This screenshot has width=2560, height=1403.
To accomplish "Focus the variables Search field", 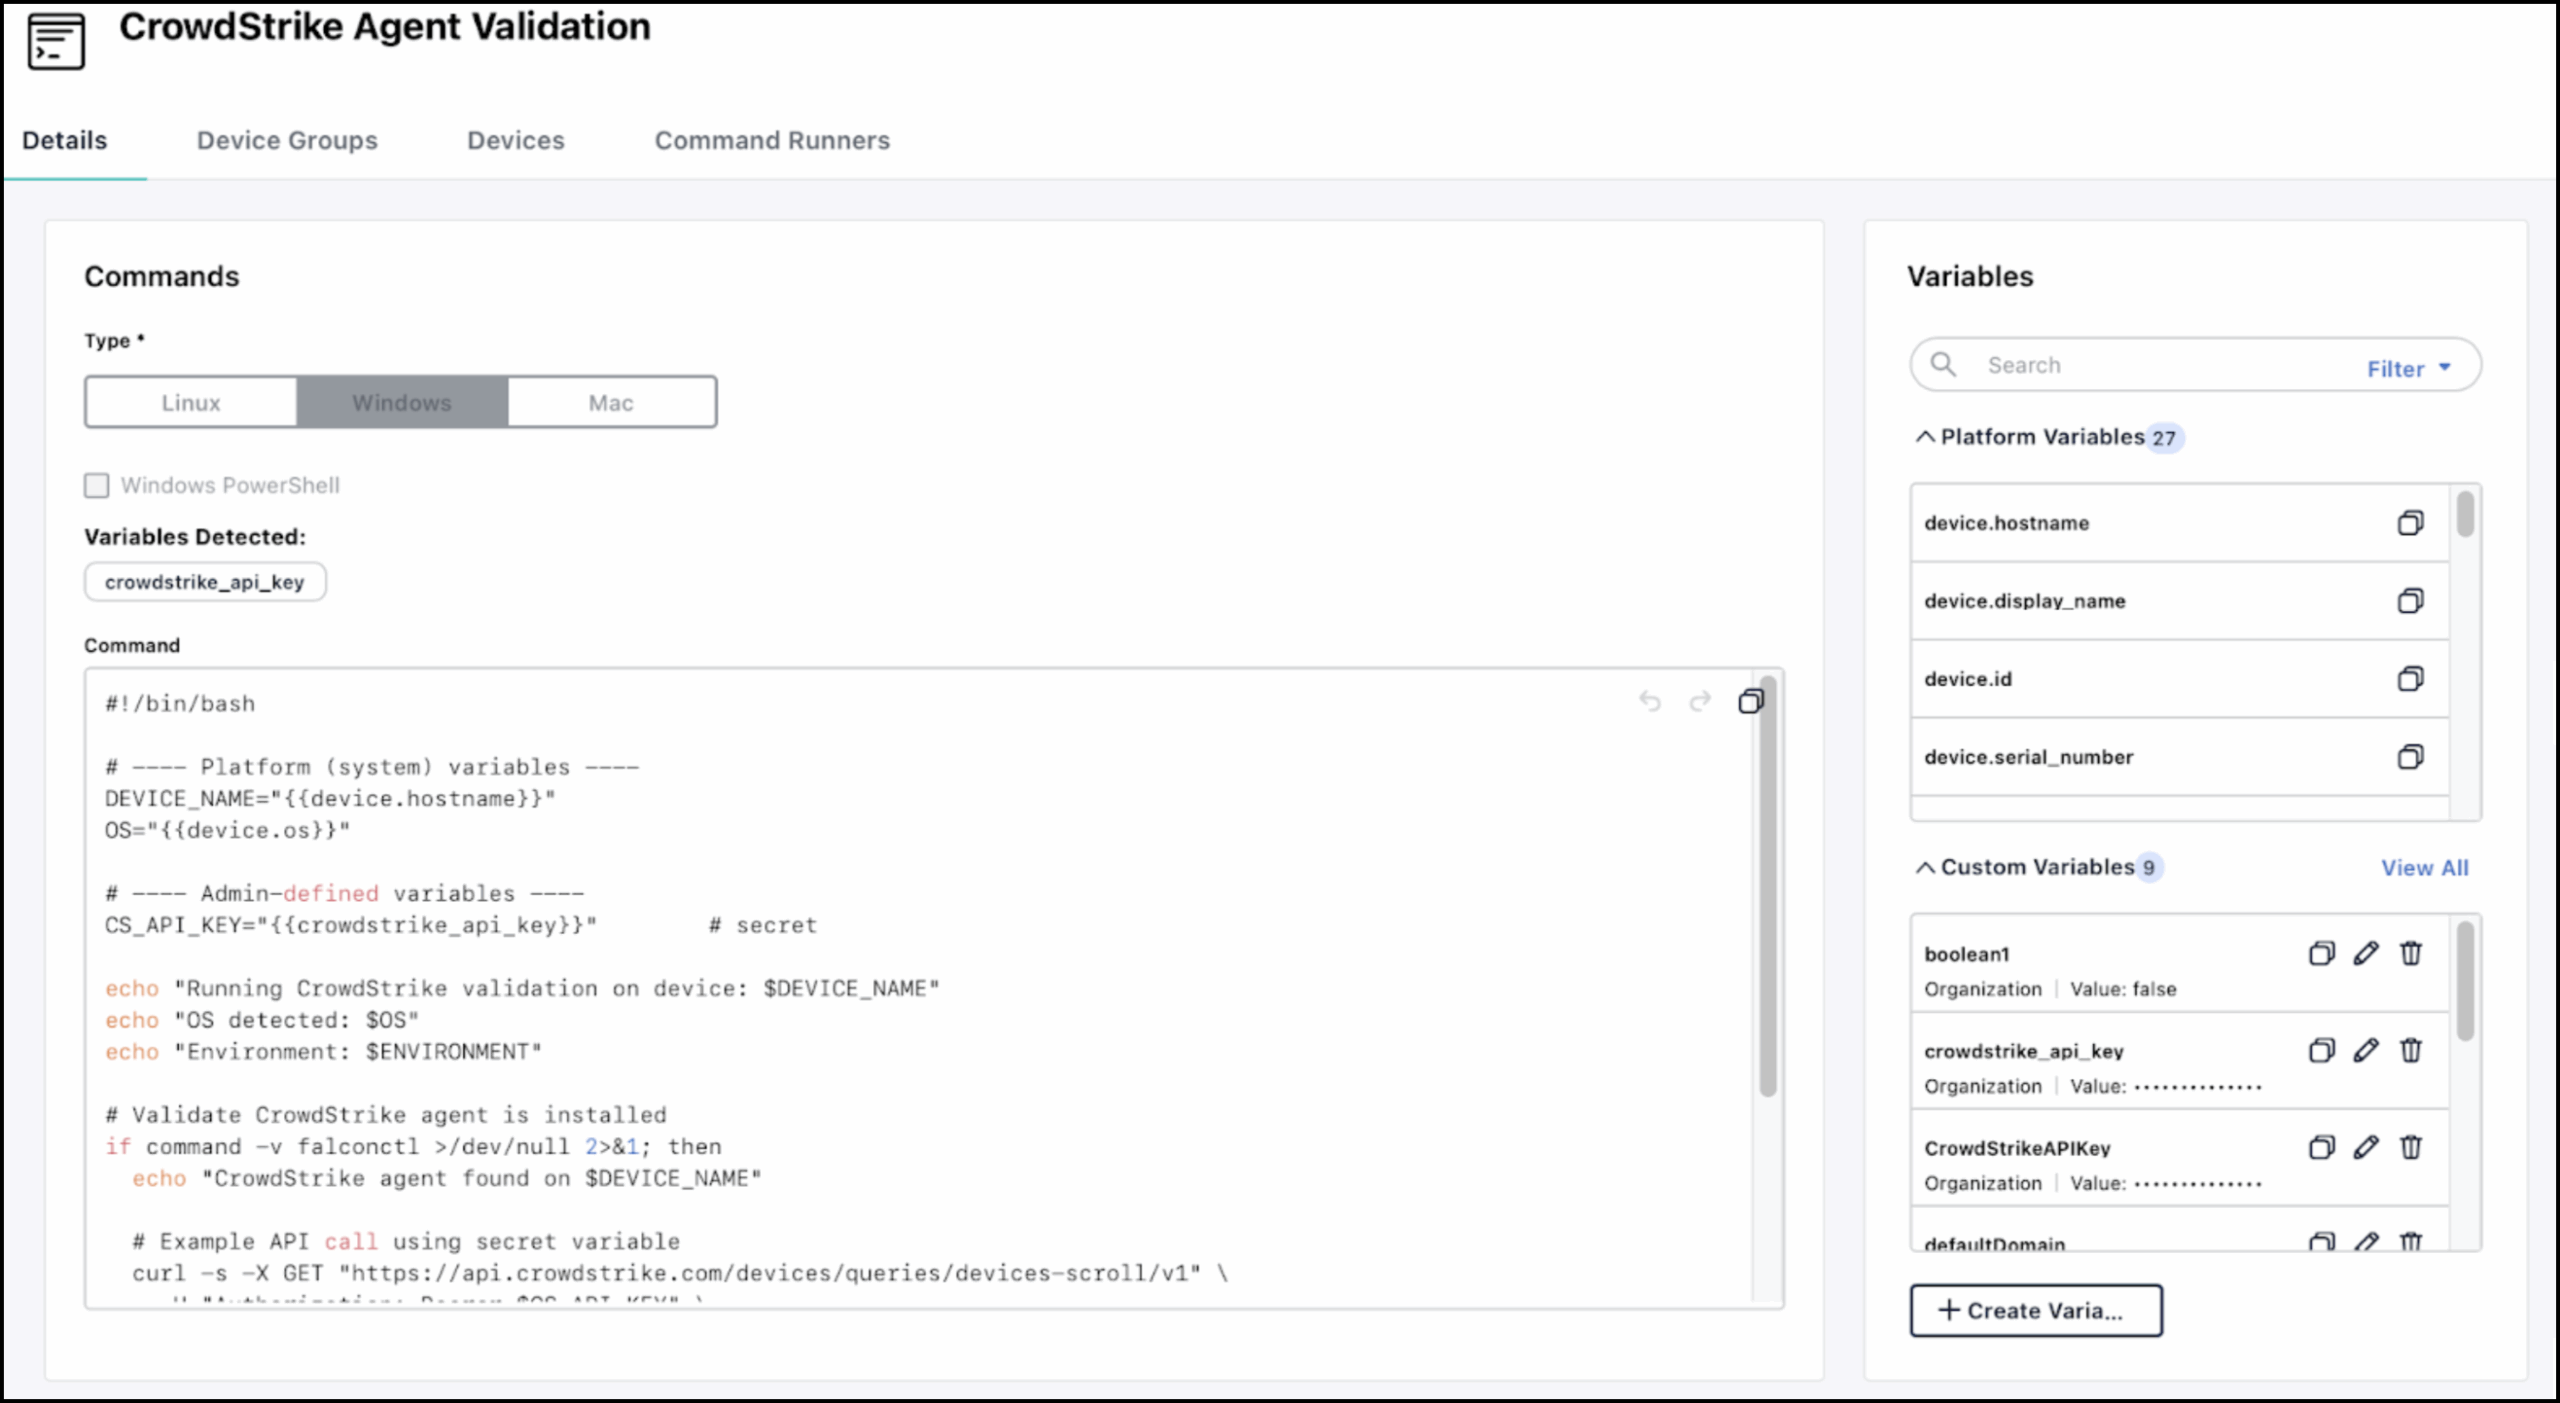I will (x=2150, y=365).
